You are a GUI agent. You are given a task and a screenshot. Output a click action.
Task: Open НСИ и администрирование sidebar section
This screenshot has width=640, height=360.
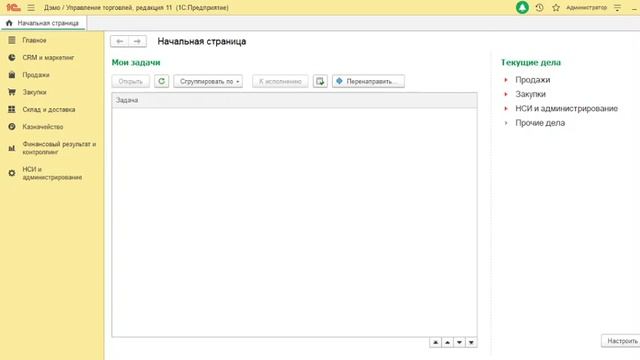tap(52, 173)
